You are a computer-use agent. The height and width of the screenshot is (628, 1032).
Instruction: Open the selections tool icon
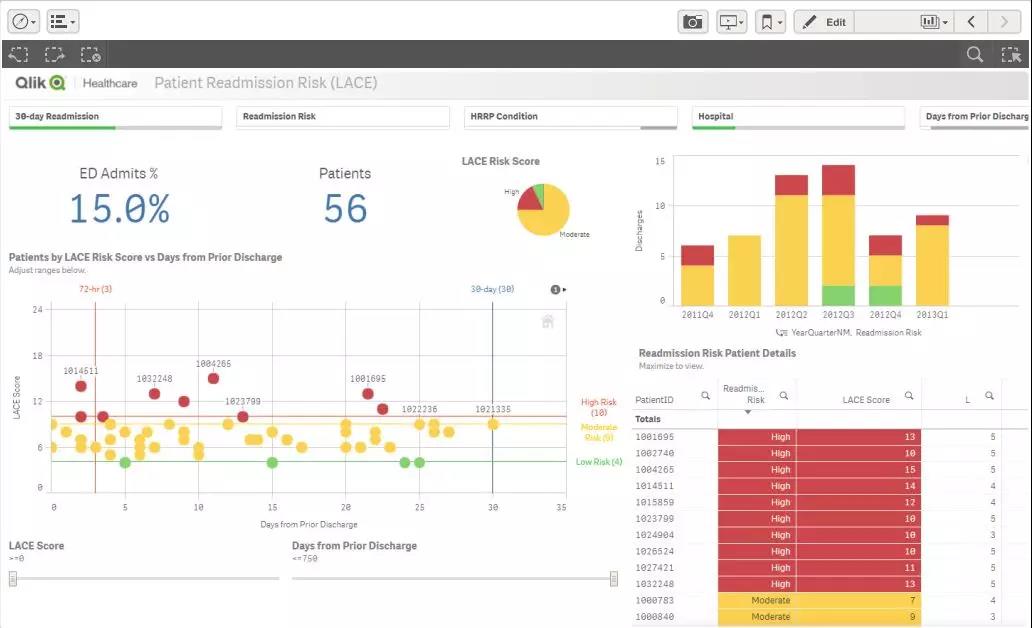point(1010,55)
